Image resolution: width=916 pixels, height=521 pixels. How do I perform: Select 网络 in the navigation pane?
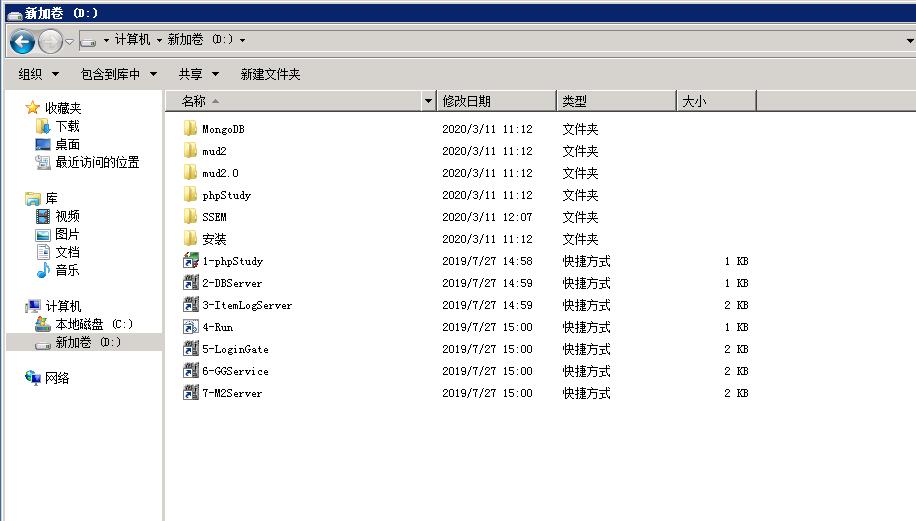[x=57, y=377]
